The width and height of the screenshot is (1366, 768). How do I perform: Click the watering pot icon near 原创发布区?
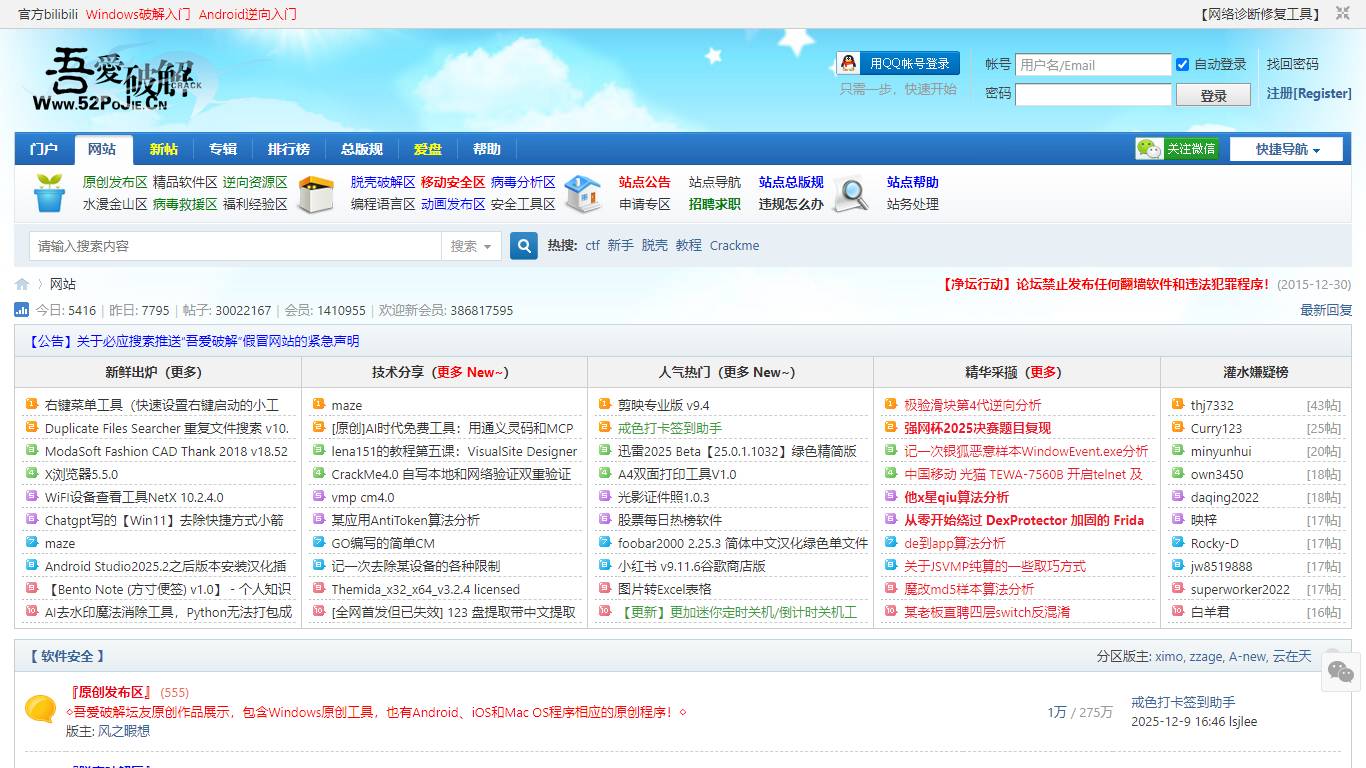click(47, 193)
